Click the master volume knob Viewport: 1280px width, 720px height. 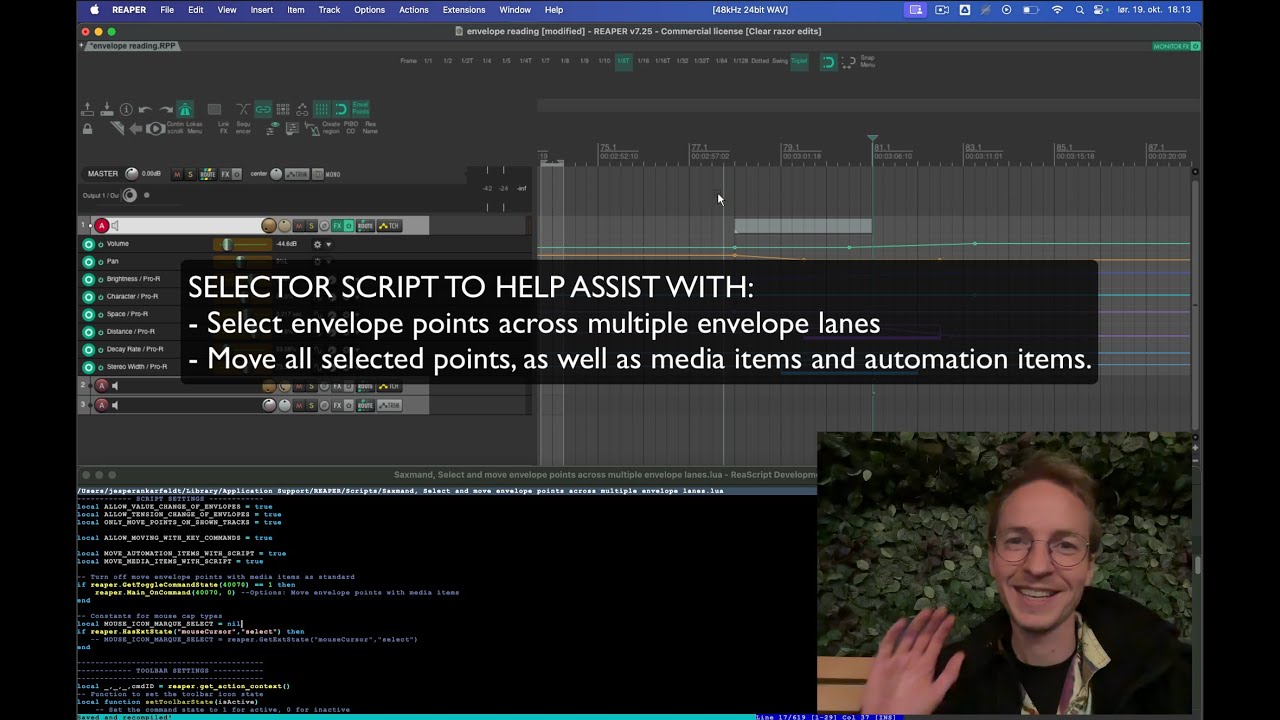[132, 174]
